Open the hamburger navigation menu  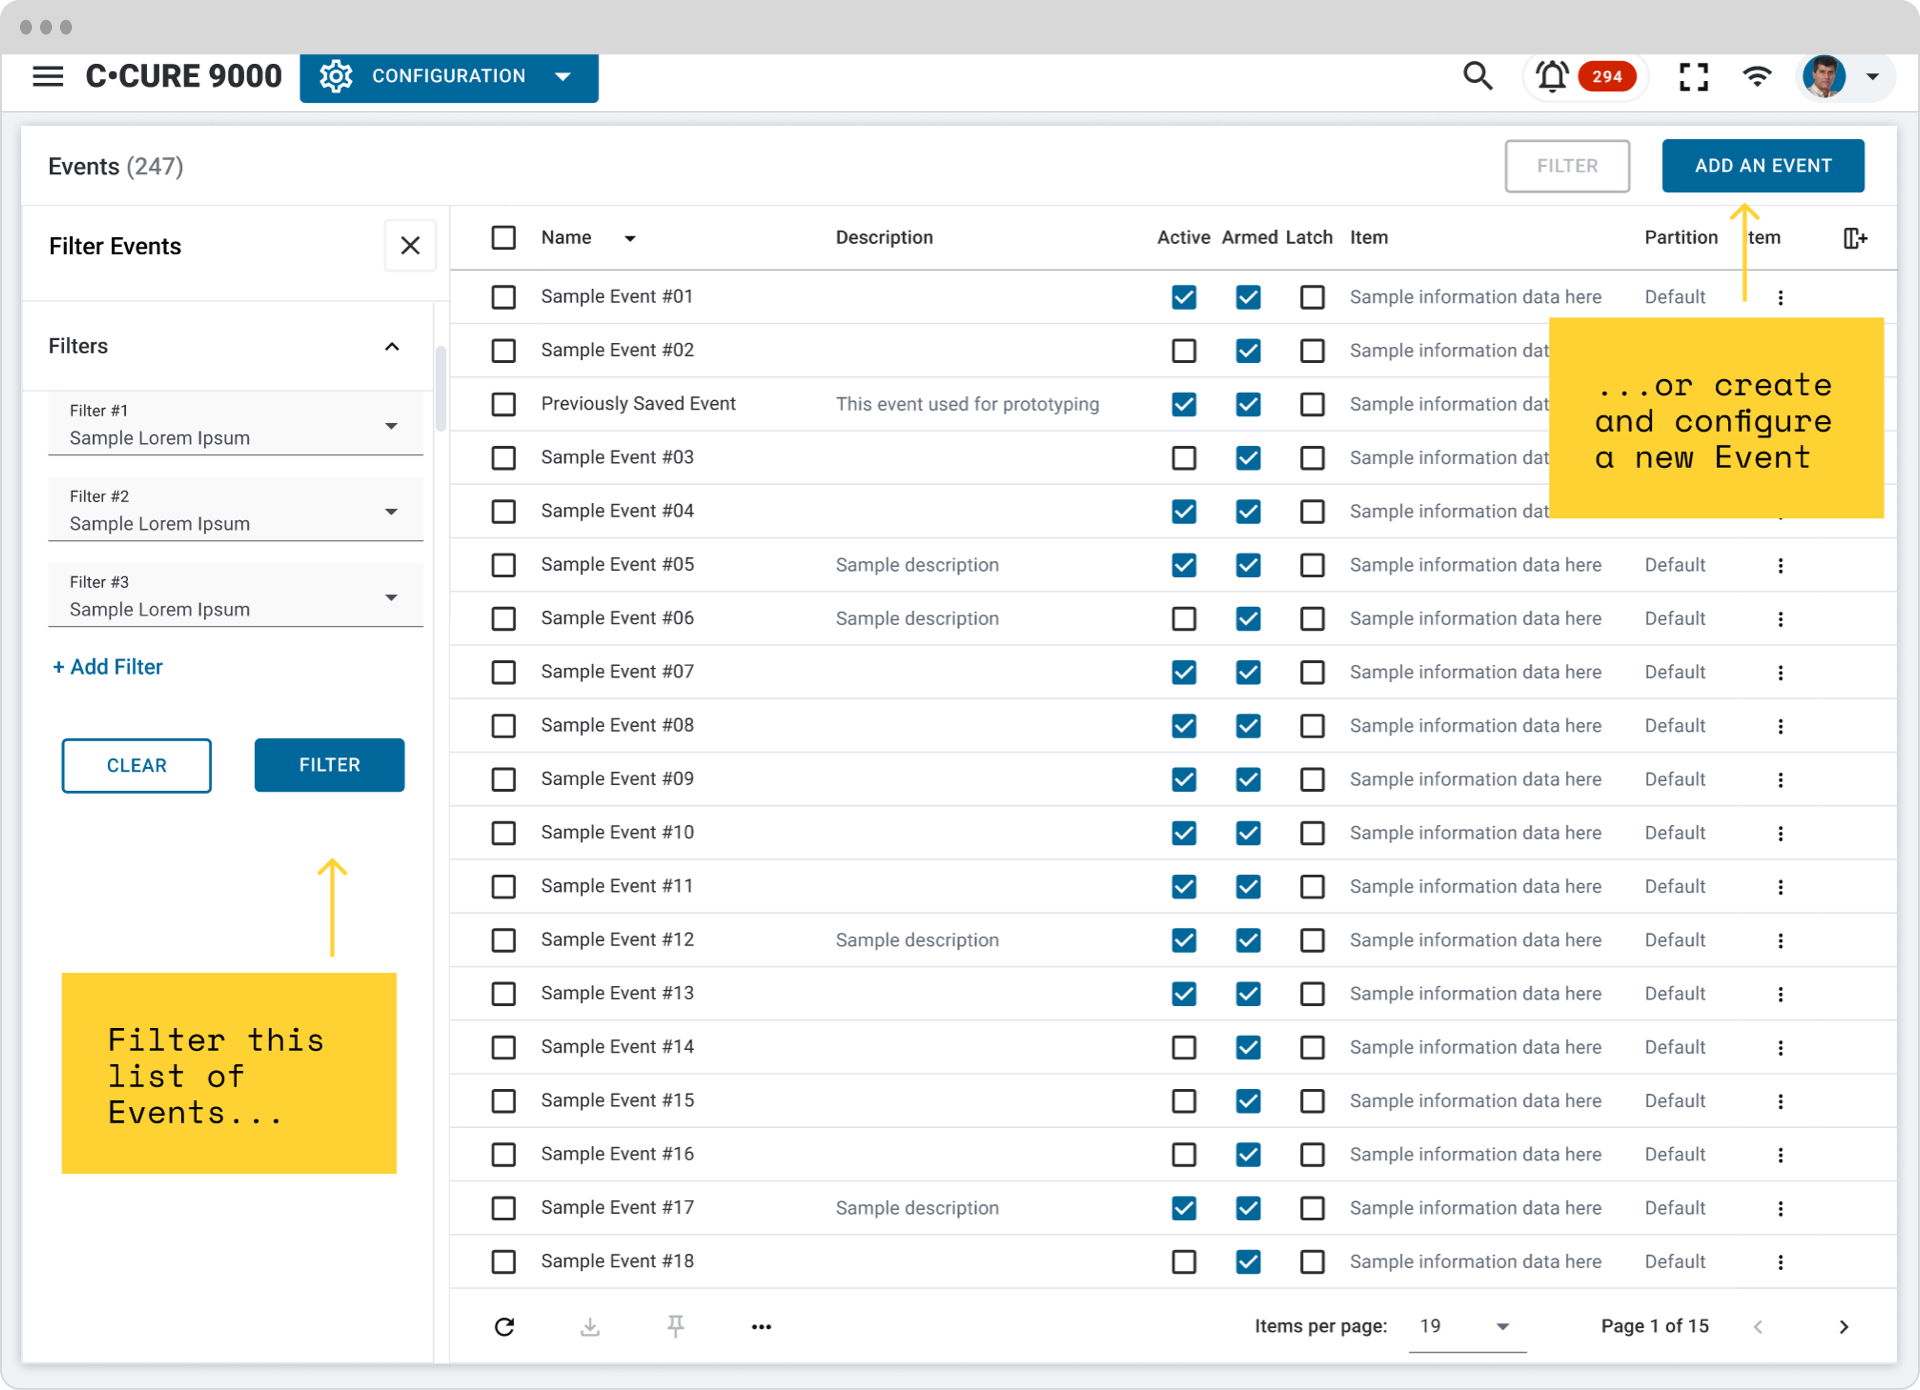pyautogui.click(x=47, y=76)
